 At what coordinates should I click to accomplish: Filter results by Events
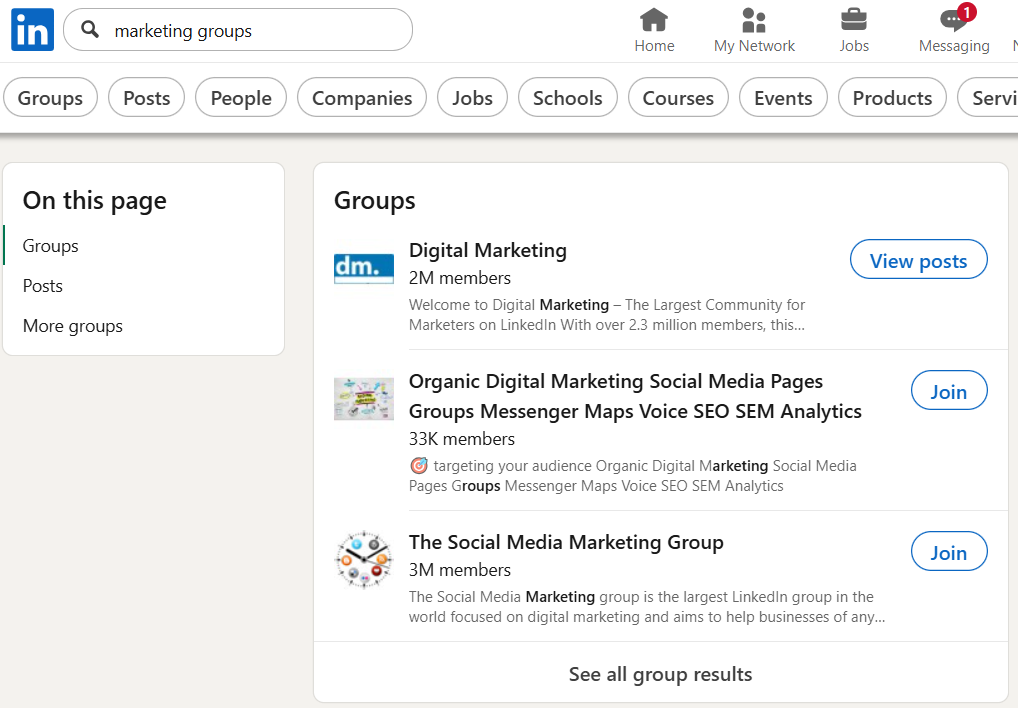click(783, 97)
